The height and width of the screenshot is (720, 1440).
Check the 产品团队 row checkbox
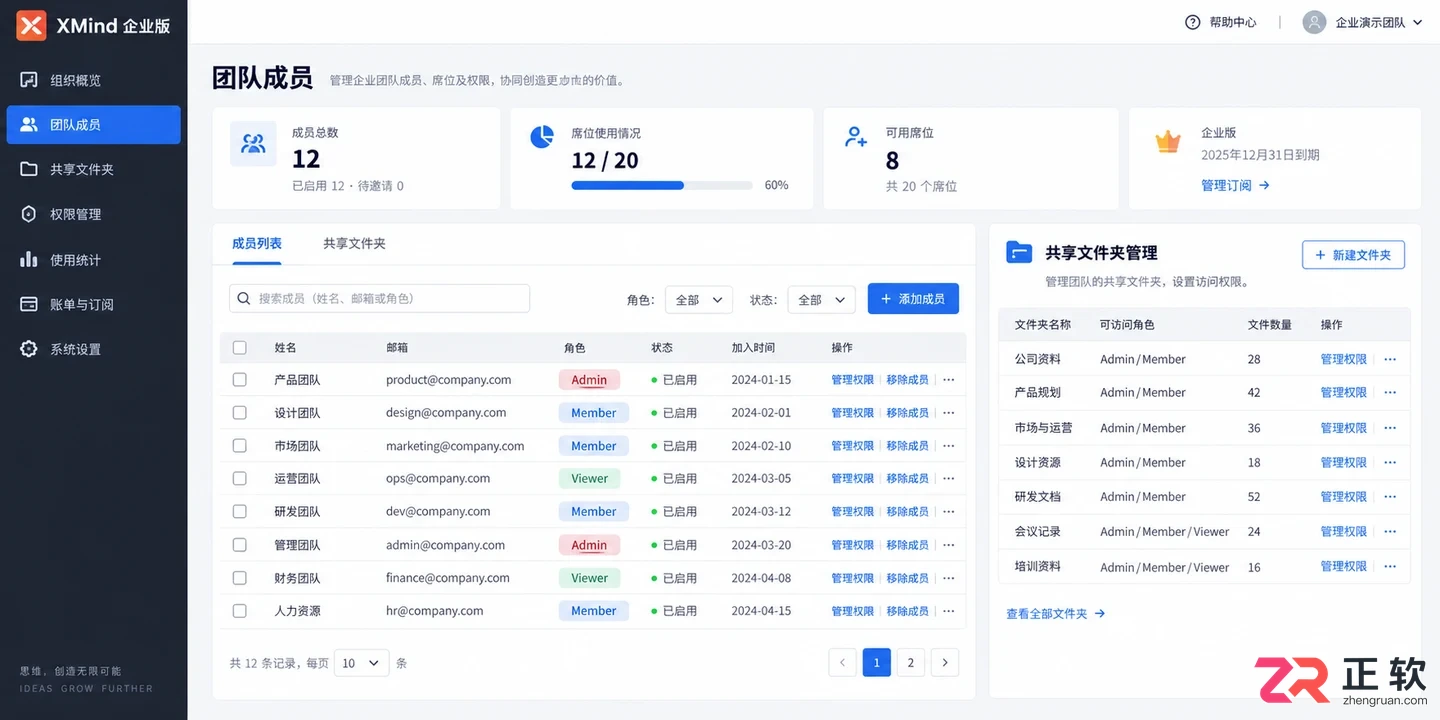click(x=240, y=380)
